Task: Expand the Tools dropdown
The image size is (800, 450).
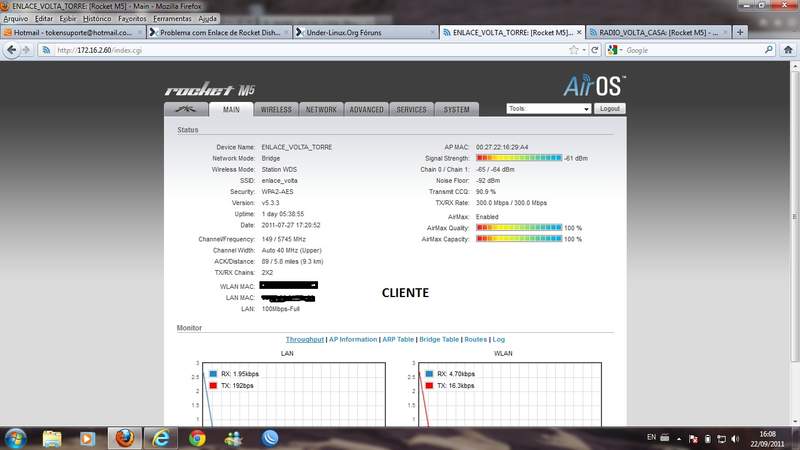Action: (548, 109)
